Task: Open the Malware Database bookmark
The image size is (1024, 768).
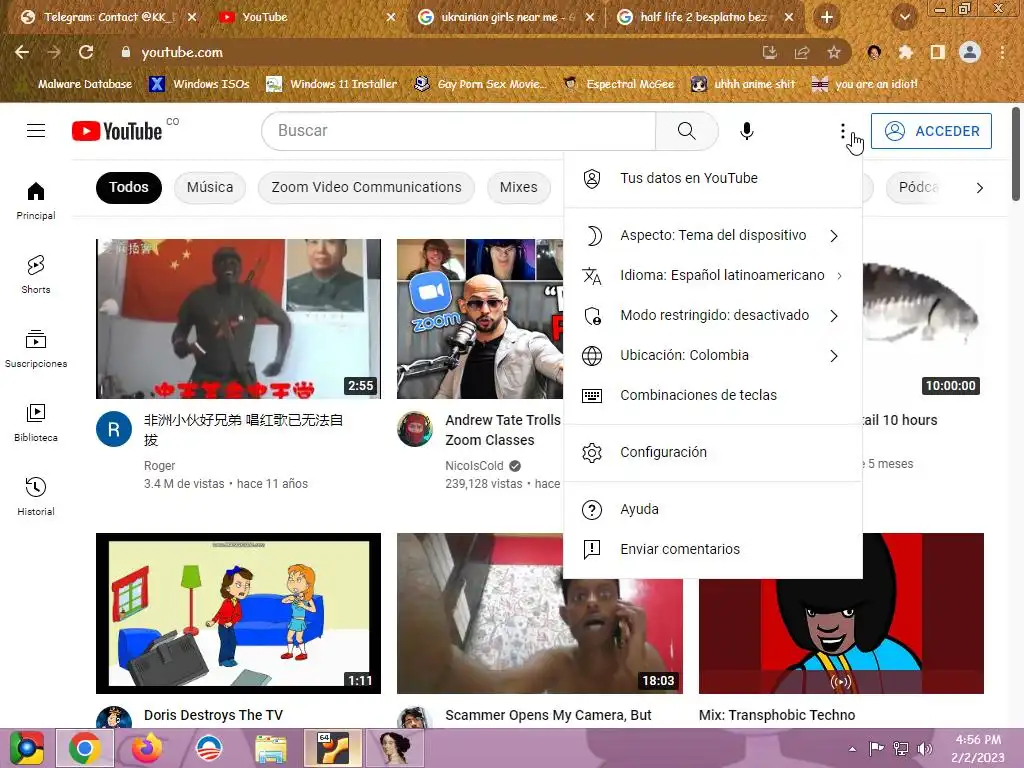Action: [85, 84]
